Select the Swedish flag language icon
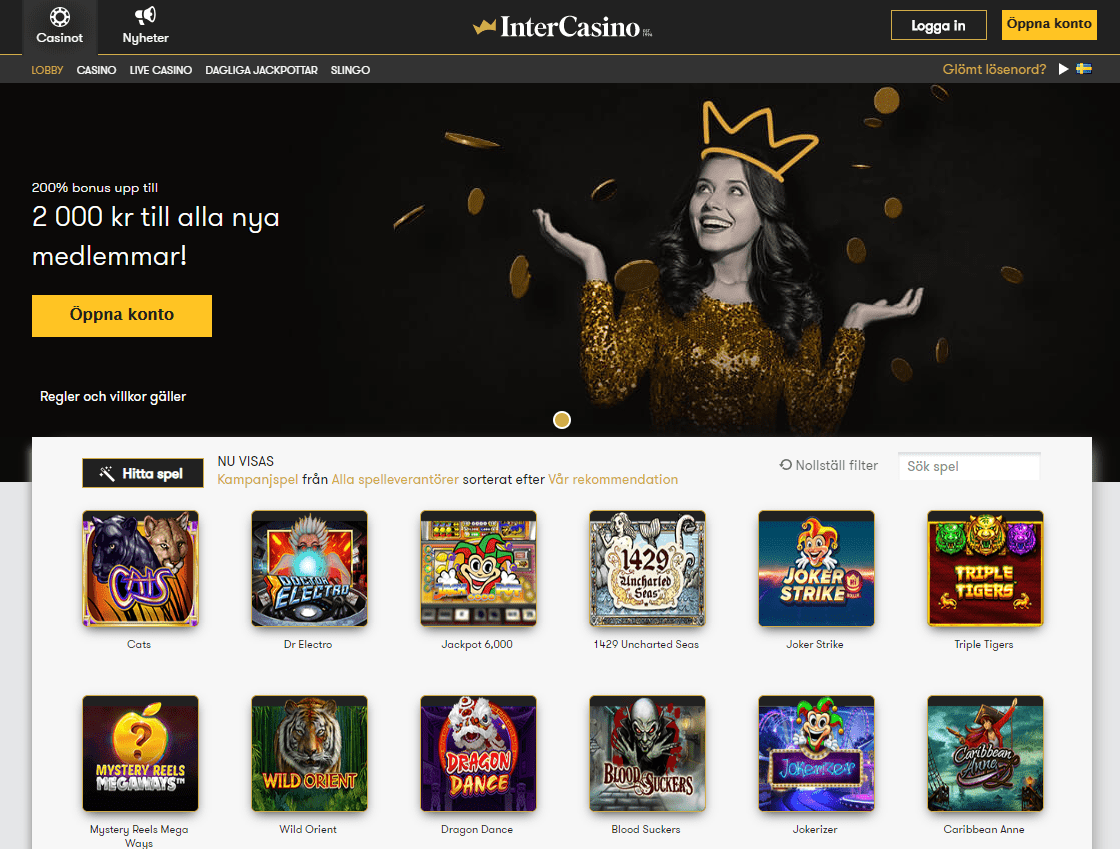Image resolution: width=1120 pixels, height=849 pixels. click(x=1084, y=69)
